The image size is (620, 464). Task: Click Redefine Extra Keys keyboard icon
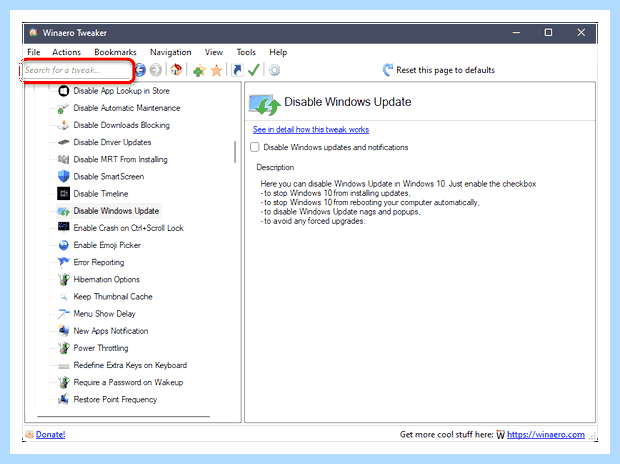(63, 366)
